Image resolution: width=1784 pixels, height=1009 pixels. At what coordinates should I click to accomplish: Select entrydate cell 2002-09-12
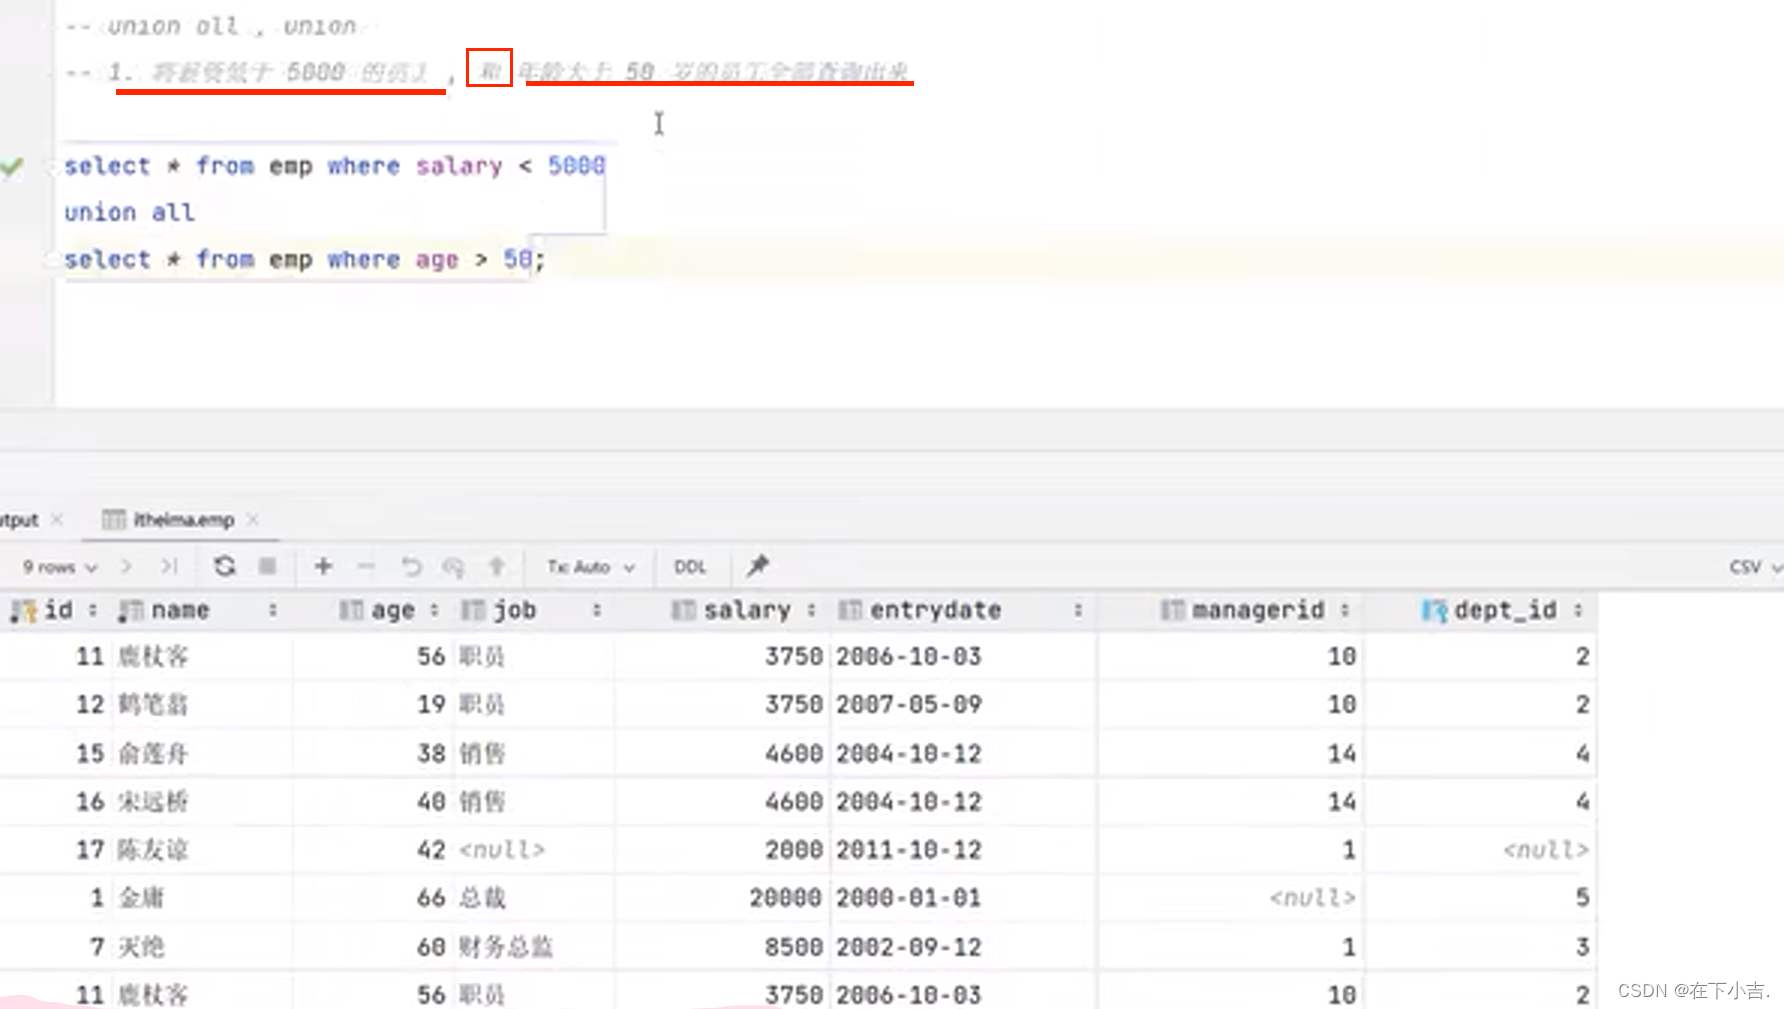click(x=909, y=946)
